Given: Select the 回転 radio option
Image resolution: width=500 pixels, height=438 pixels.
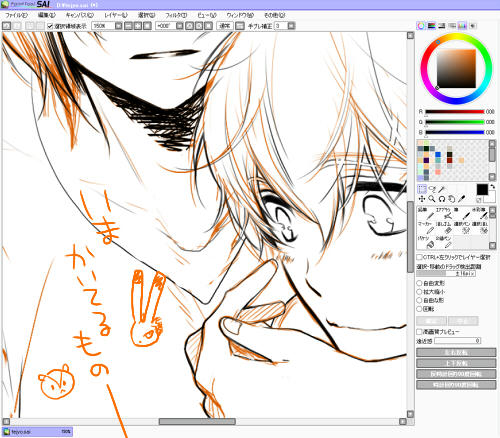Looking at the screenshot, I should tap(420, 309).
